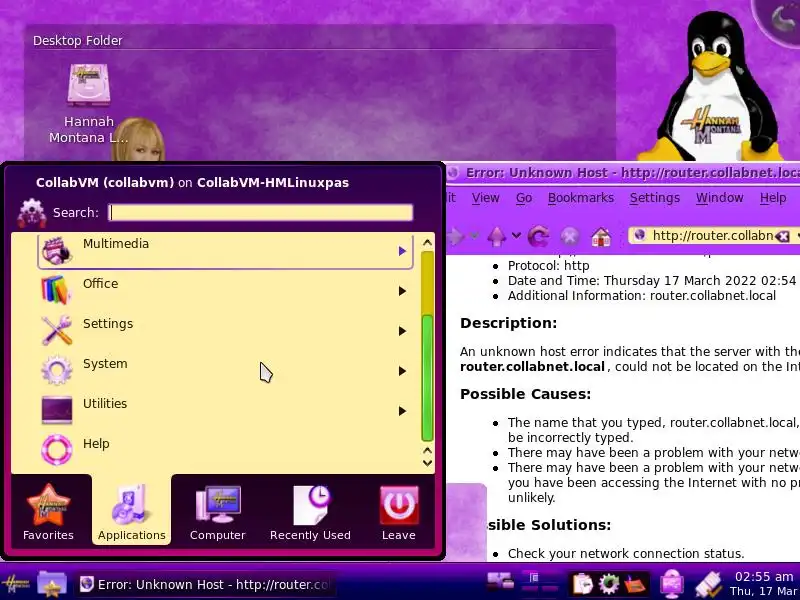Click the Tux penguin desktop image
The height and width of the screenshot is (600, 800).
click(713, 86)
